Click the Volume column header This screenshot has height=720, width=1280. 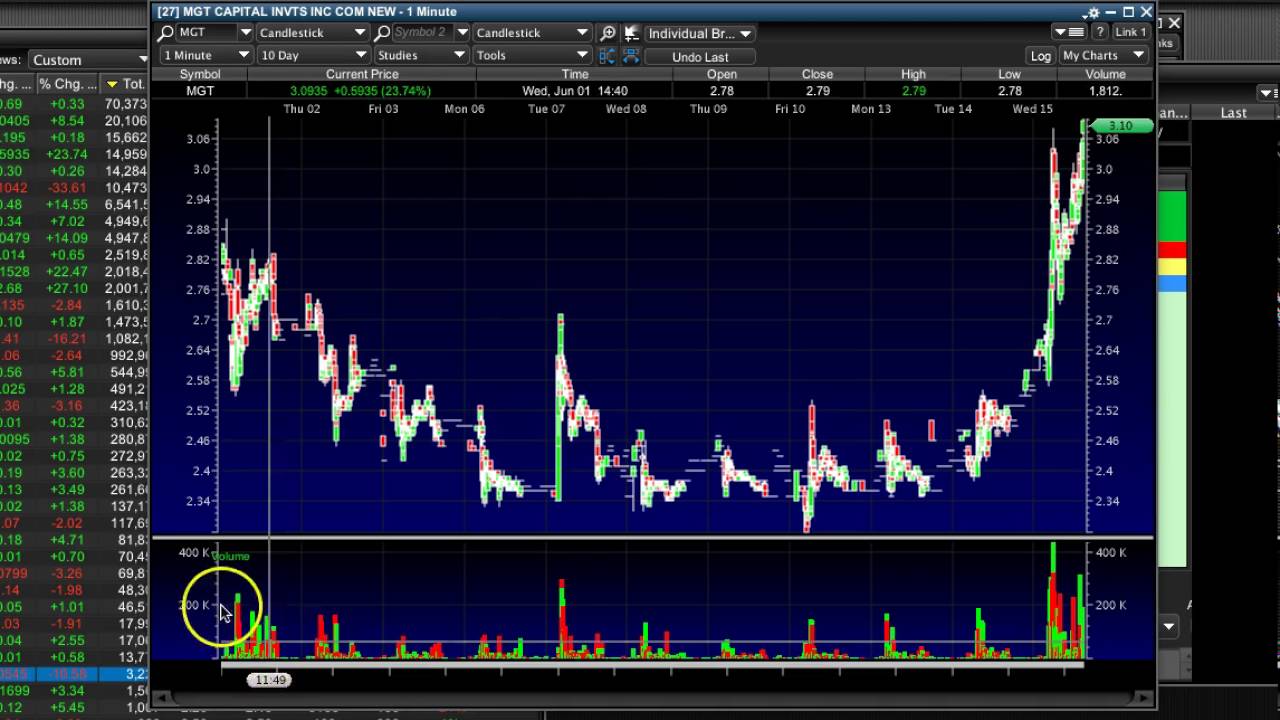pyautogui.click(x=1105, y=74)
